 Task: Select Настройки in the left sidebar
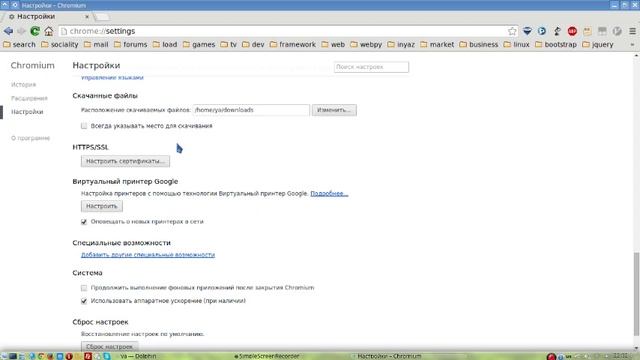pos(27,112)
